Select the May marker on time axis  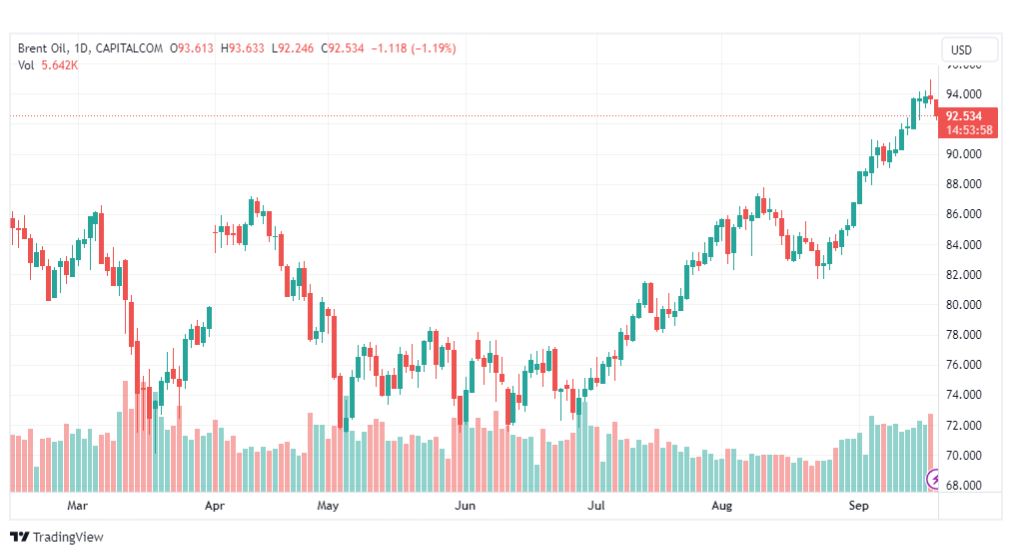click(329, 507)
